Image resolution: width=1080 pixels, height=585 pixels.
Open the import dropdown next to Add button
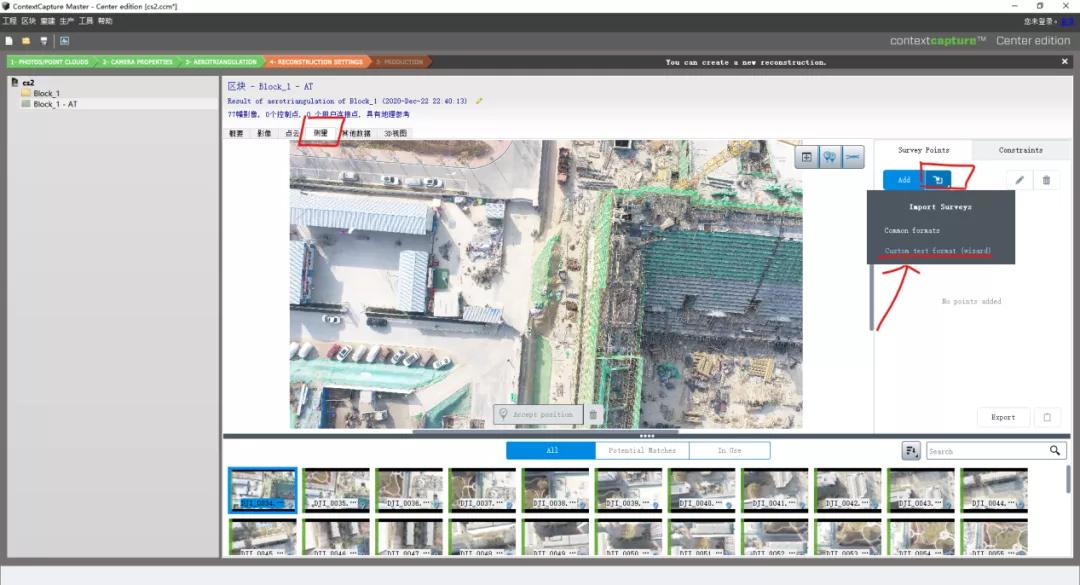tap(937, 179)
